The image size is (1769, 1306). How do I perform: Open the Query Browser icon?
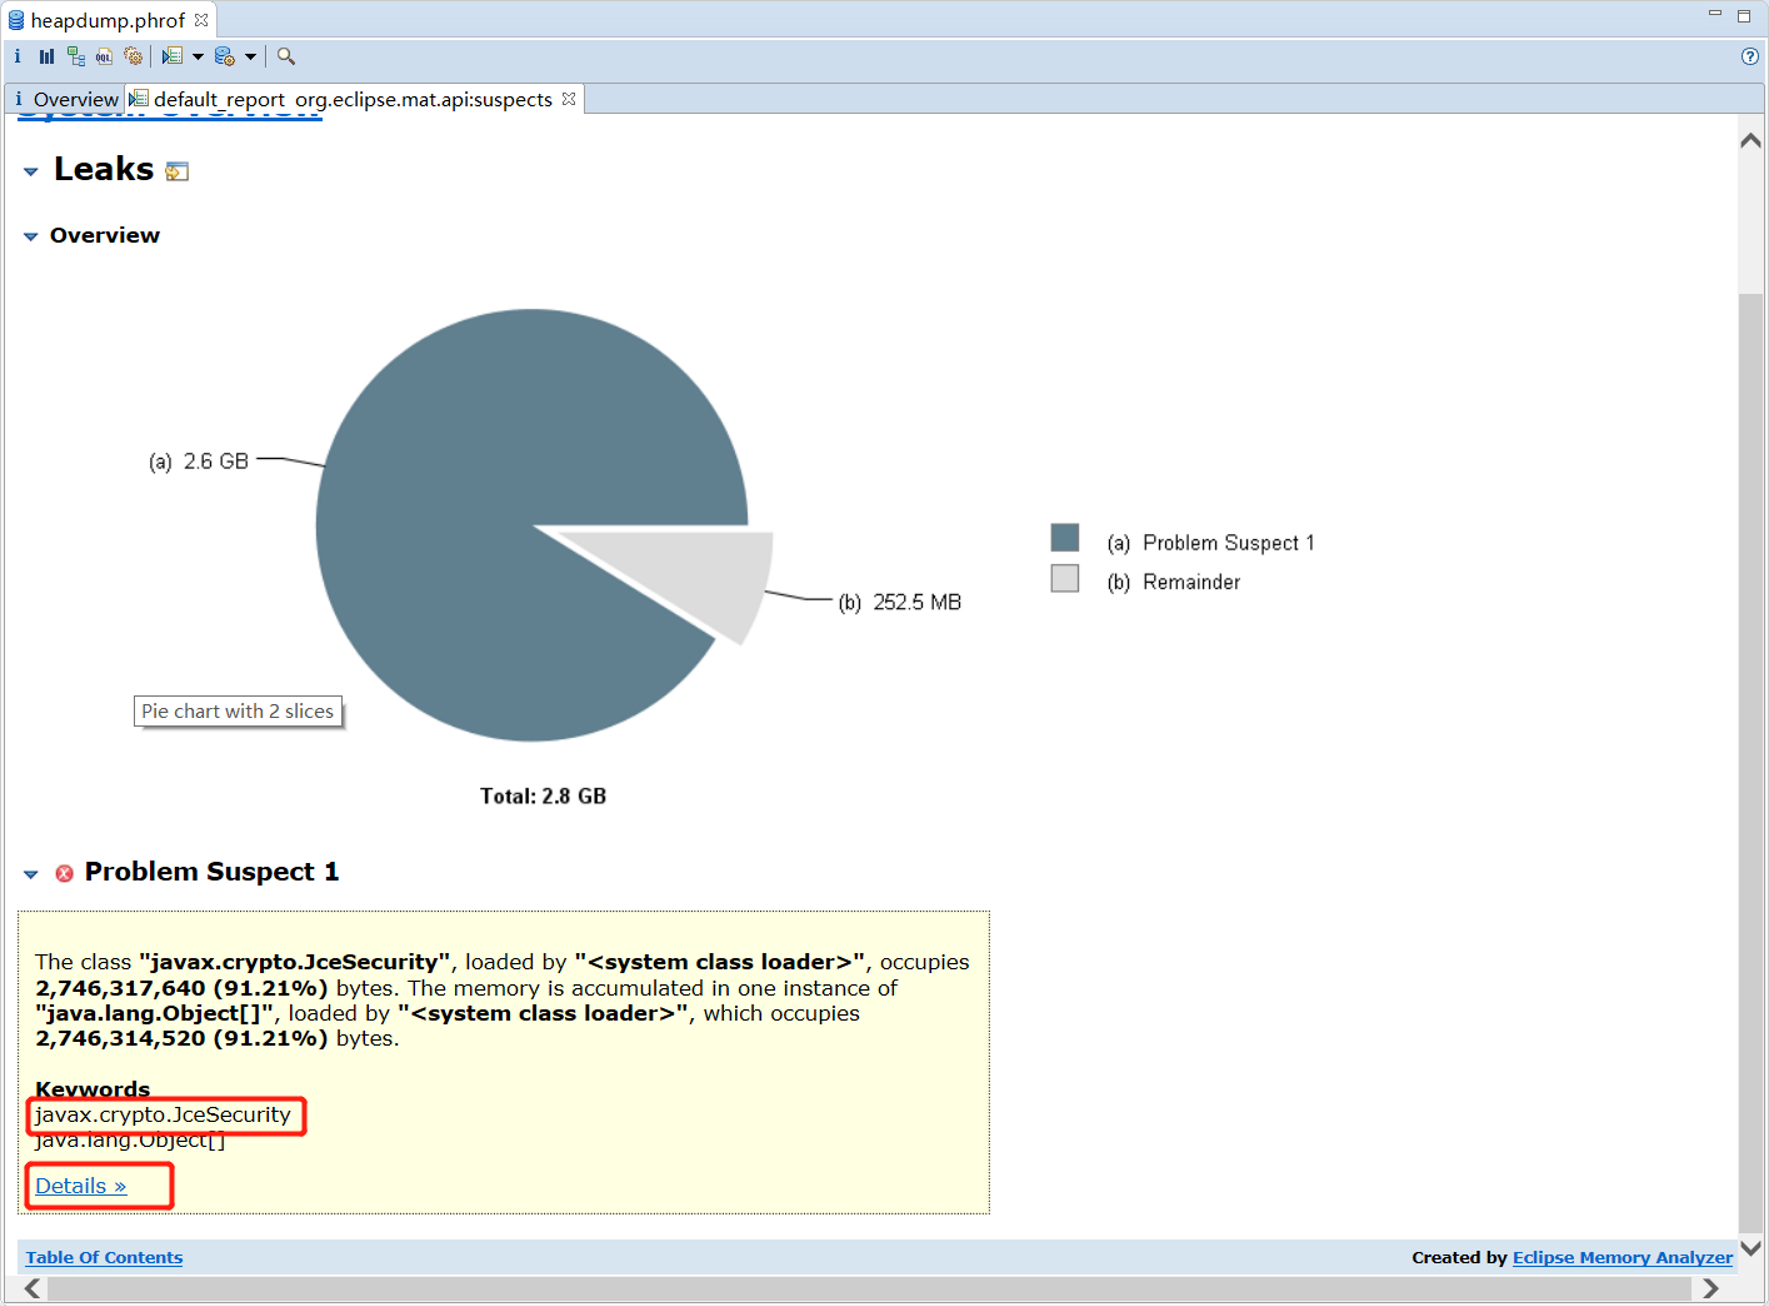coord(224,56)
